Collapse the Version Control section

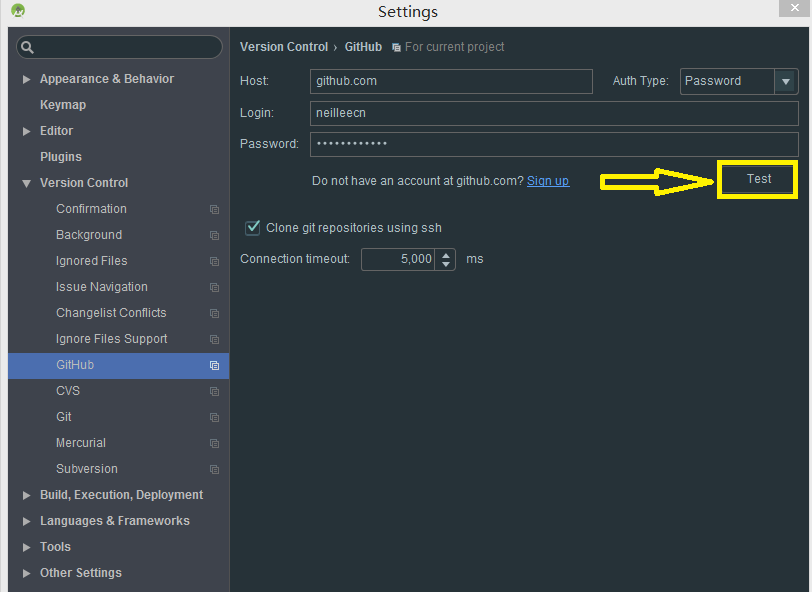pyautogui.click(x=26, y=183)
